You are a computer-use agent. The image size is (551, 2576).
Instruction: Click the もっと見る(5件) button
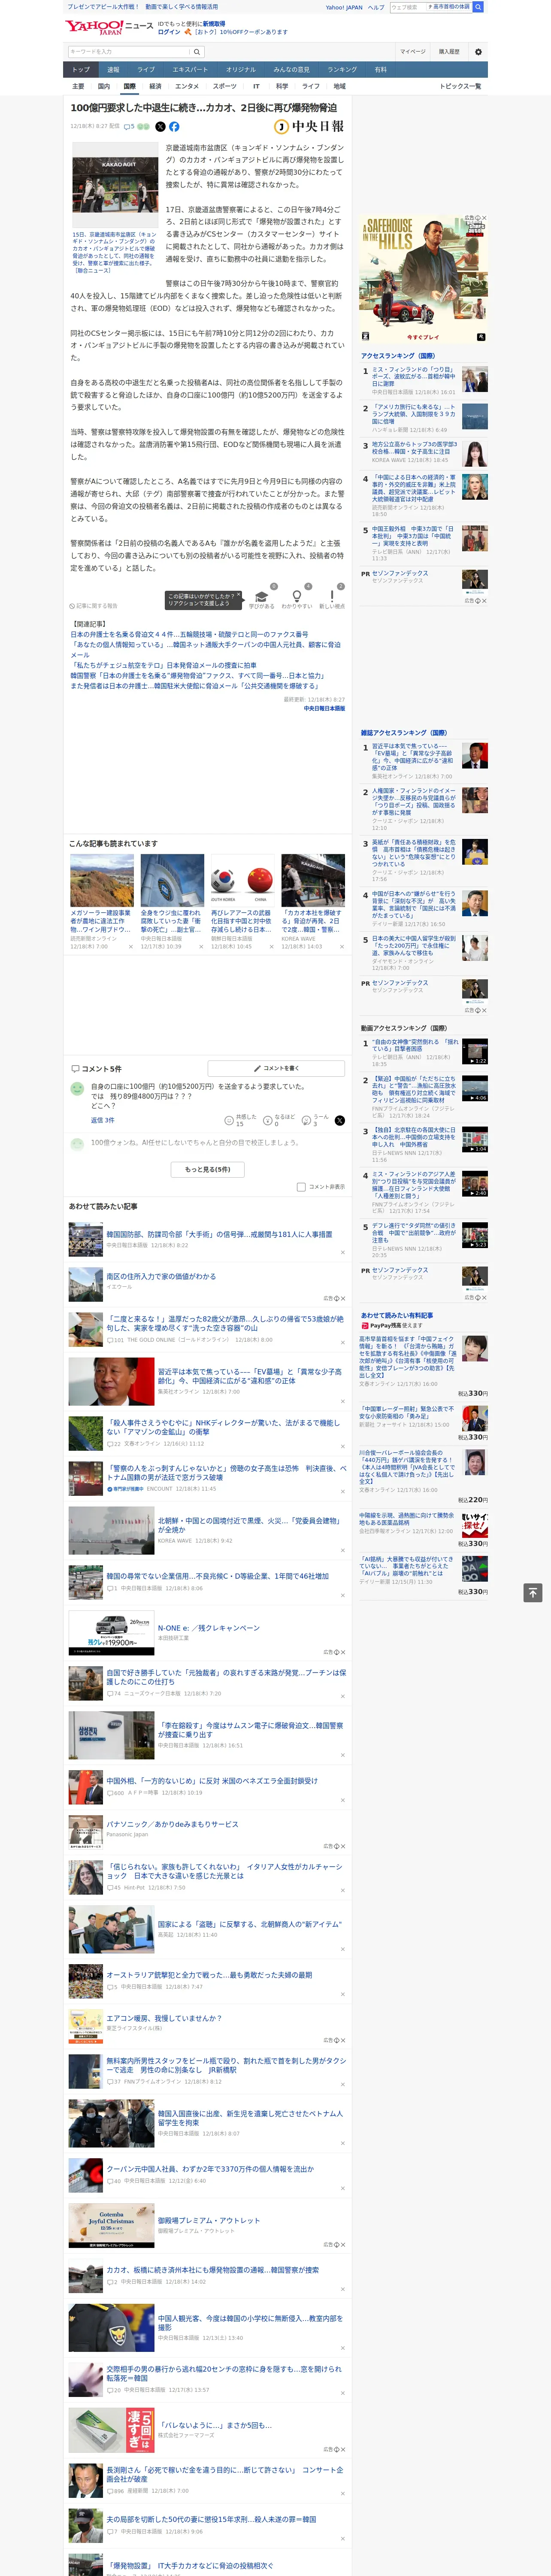pyautogui.click(x=208, y=1169)
